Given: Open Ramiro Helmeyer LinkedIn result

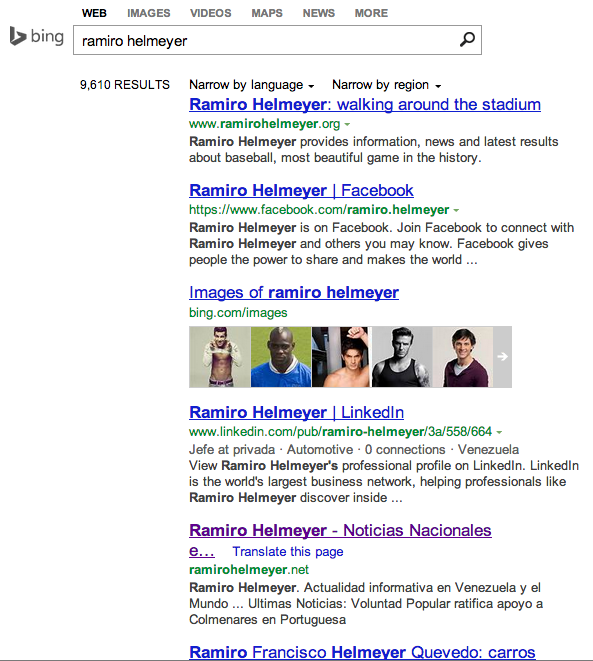Looking at the screenshot, I should point(297,412).
